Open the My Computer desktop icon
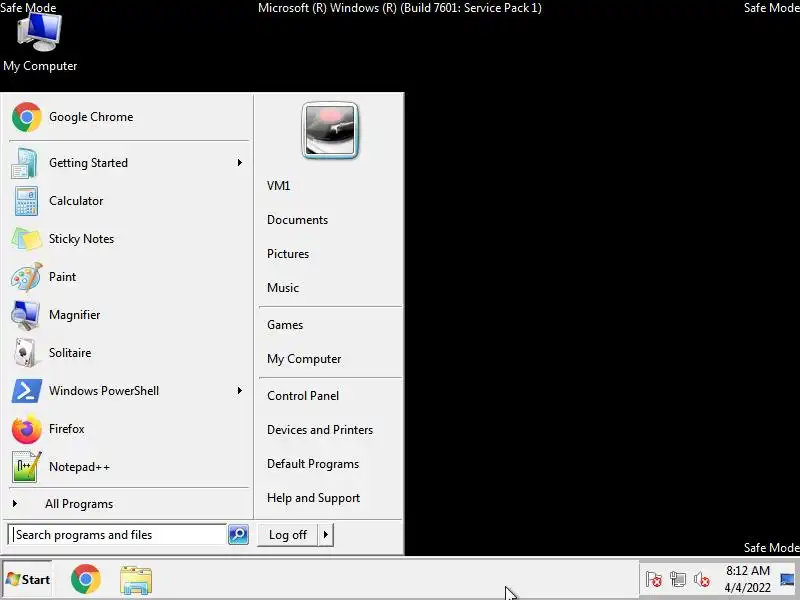Screen dimensions: 800x600 point(40,32)
